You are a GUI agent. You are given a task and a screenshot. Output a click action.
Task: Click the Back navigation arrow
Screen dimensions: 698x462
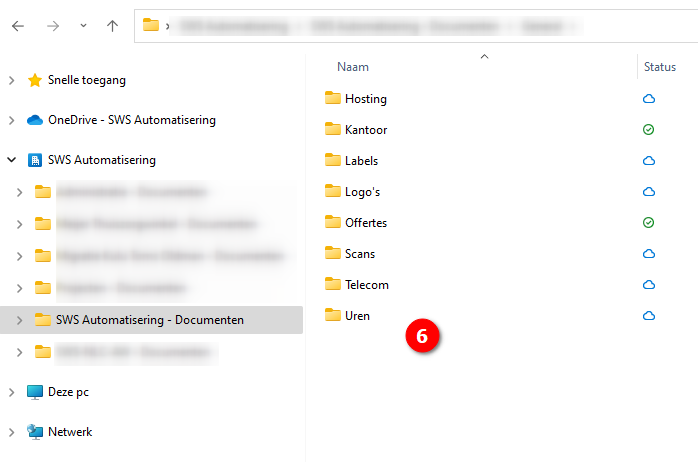tap(18, 26)
